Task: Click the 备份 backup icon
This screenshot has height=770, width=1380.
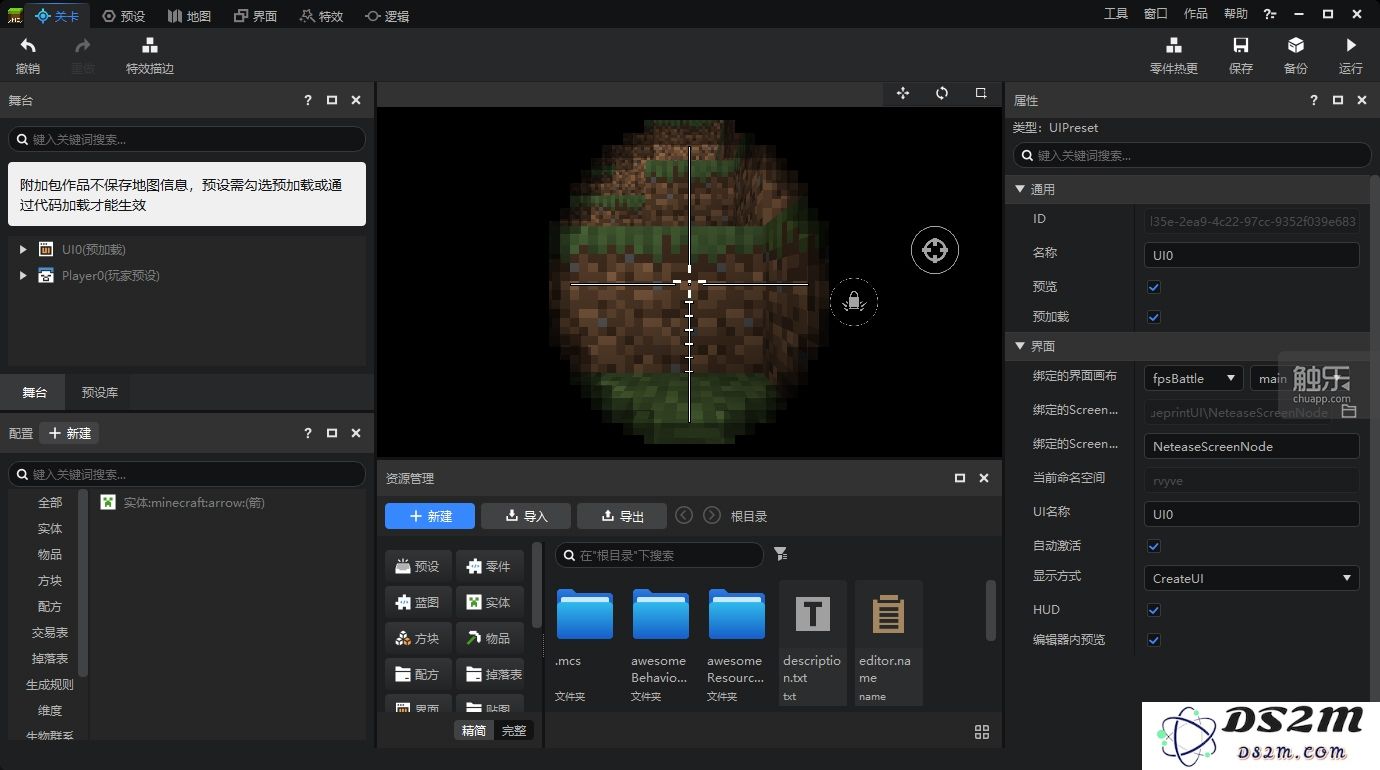Action: [1296, 46]
